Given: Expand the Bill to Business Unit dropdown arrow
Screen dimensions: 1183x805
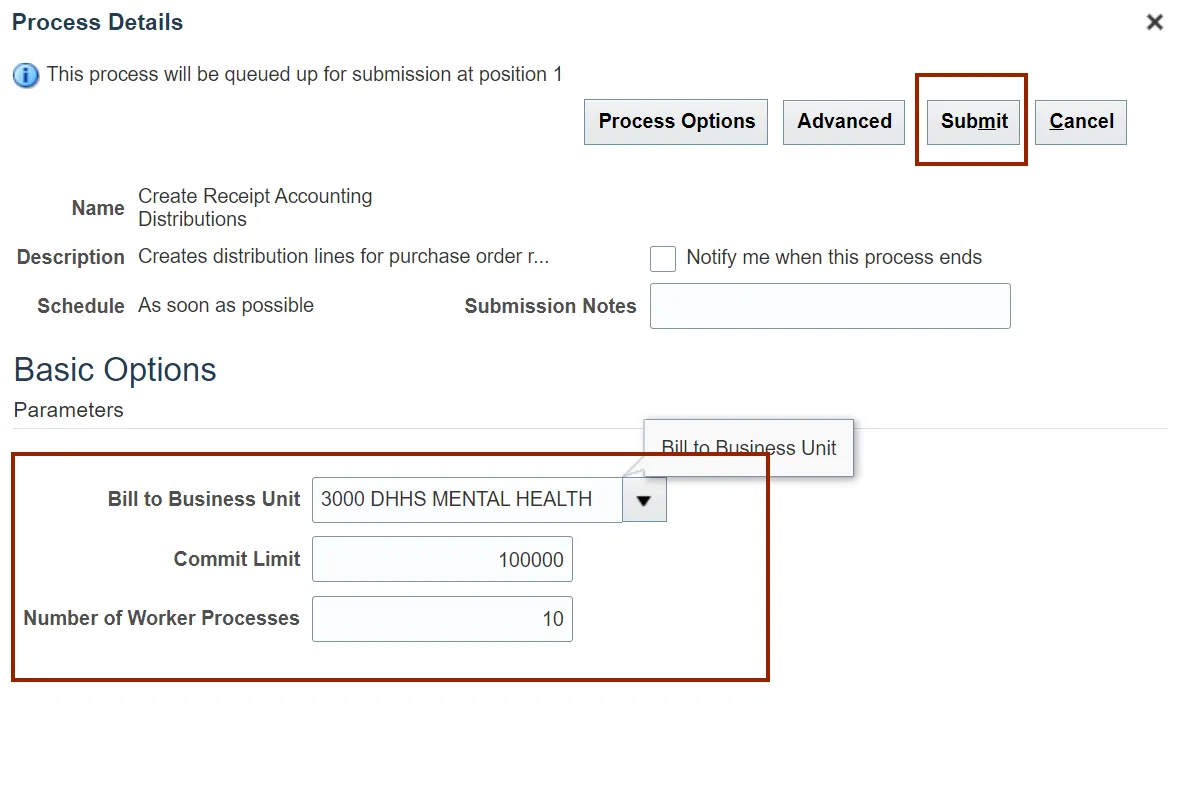Looking at the screenshot, I should pyautogui.click(x=644, y=500).
